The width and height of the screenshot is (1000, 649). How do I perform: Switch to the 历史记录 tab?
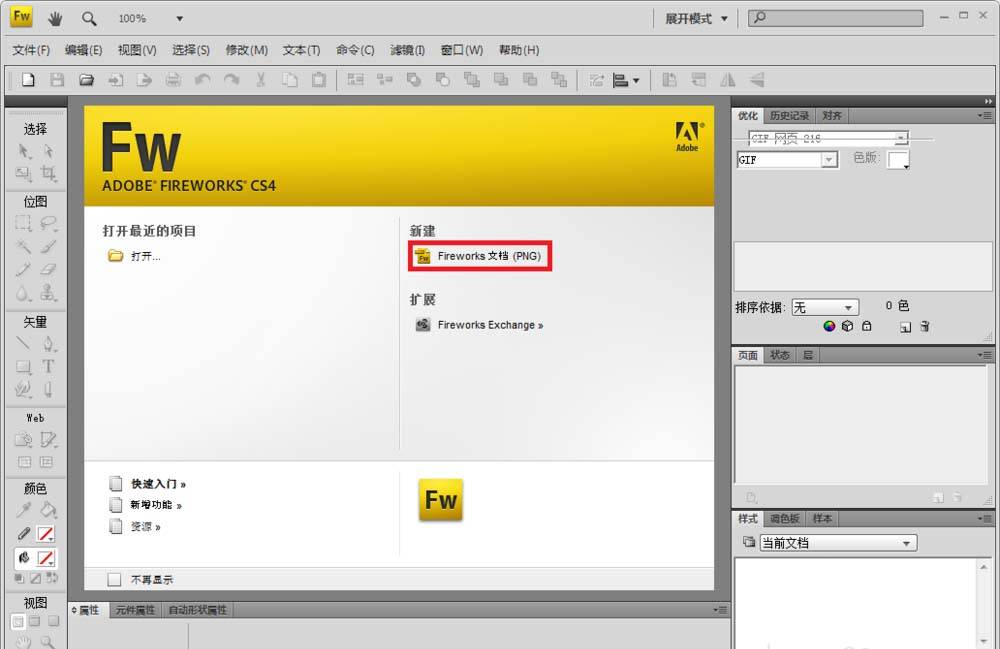coord(790,116)
